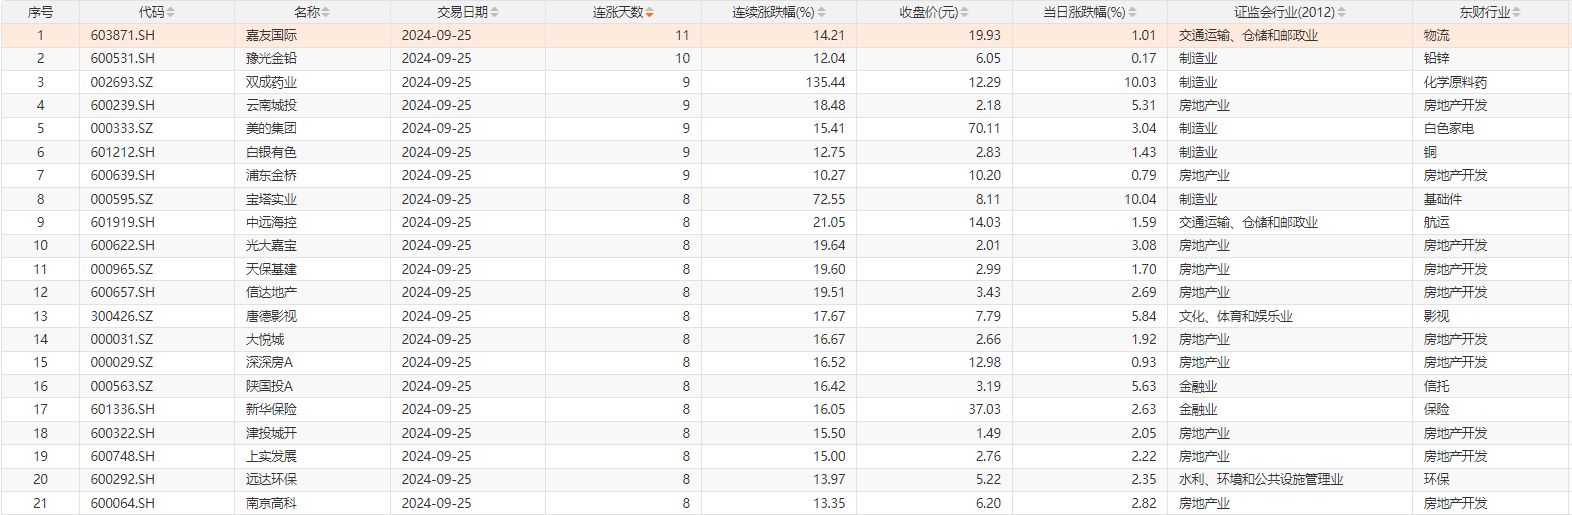This screenshot has height=515, width=1572.
Task: Select stock code 600064.SH
Action: tap(123, 503)
